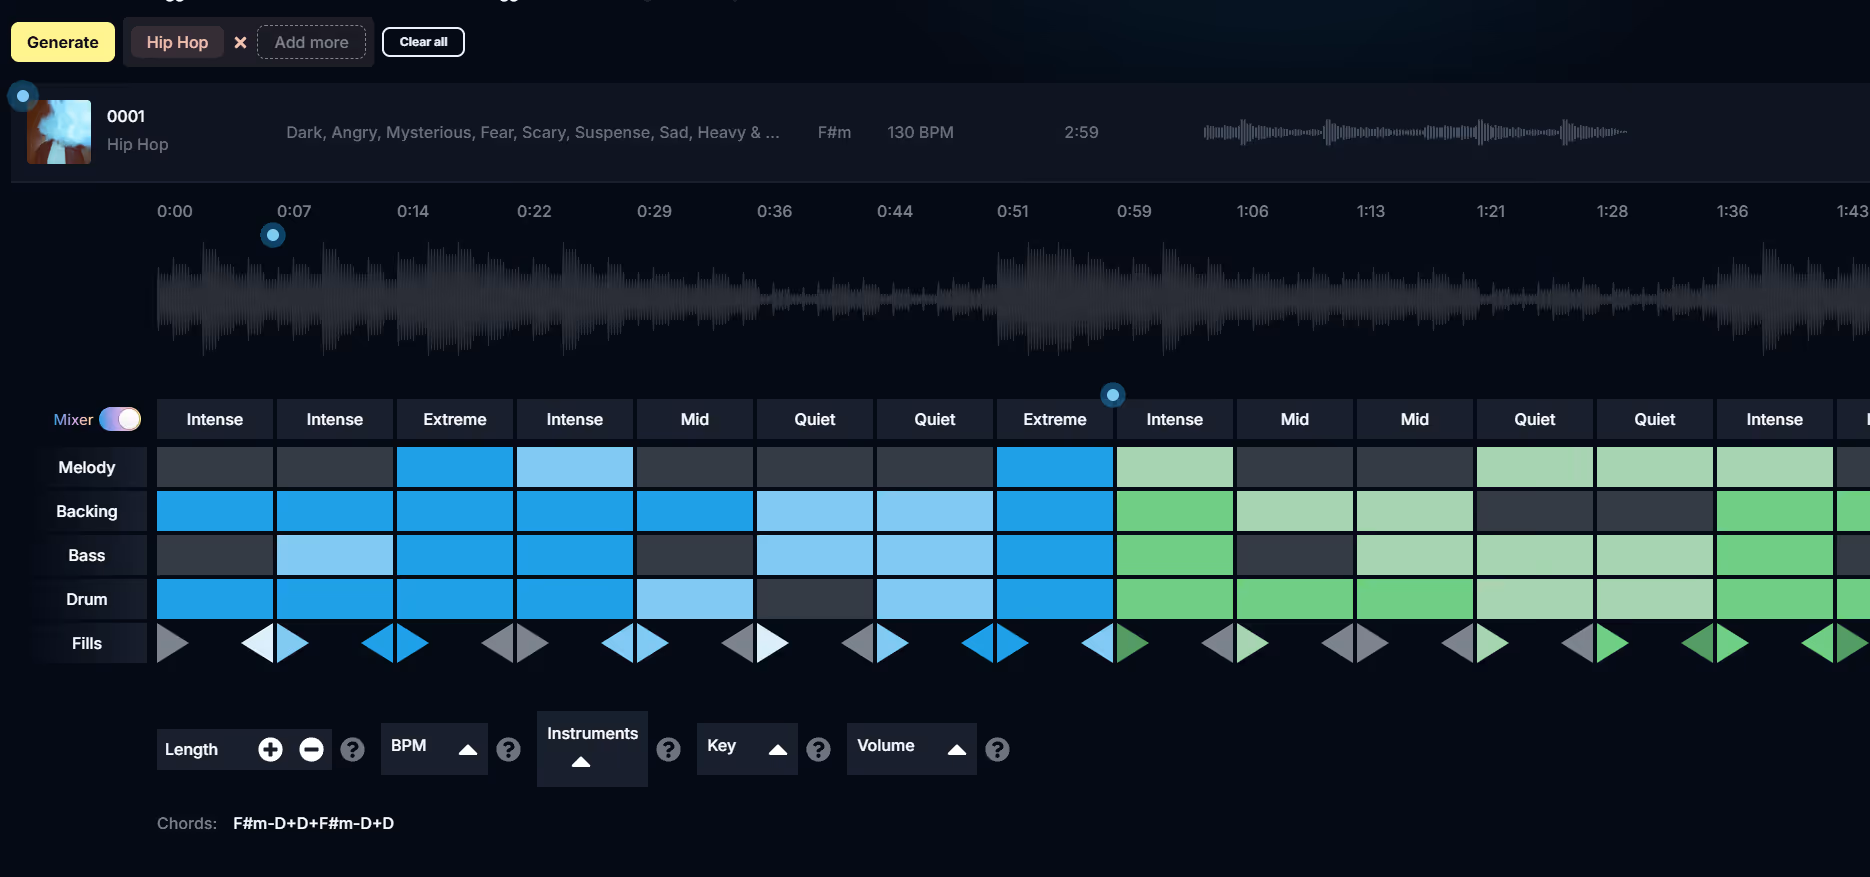
Task: Click the first gray fill triangle in Fills row
Action: 171,643
